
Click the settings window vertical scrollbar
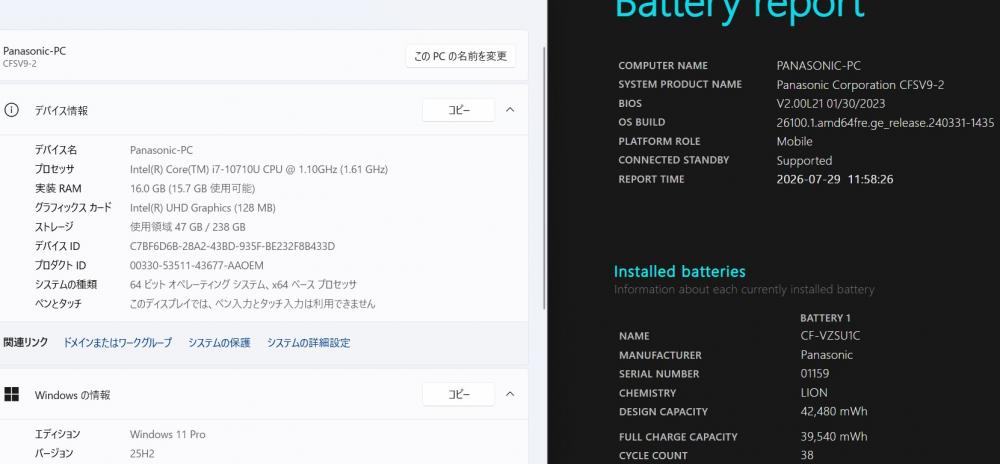click(544, 178)
